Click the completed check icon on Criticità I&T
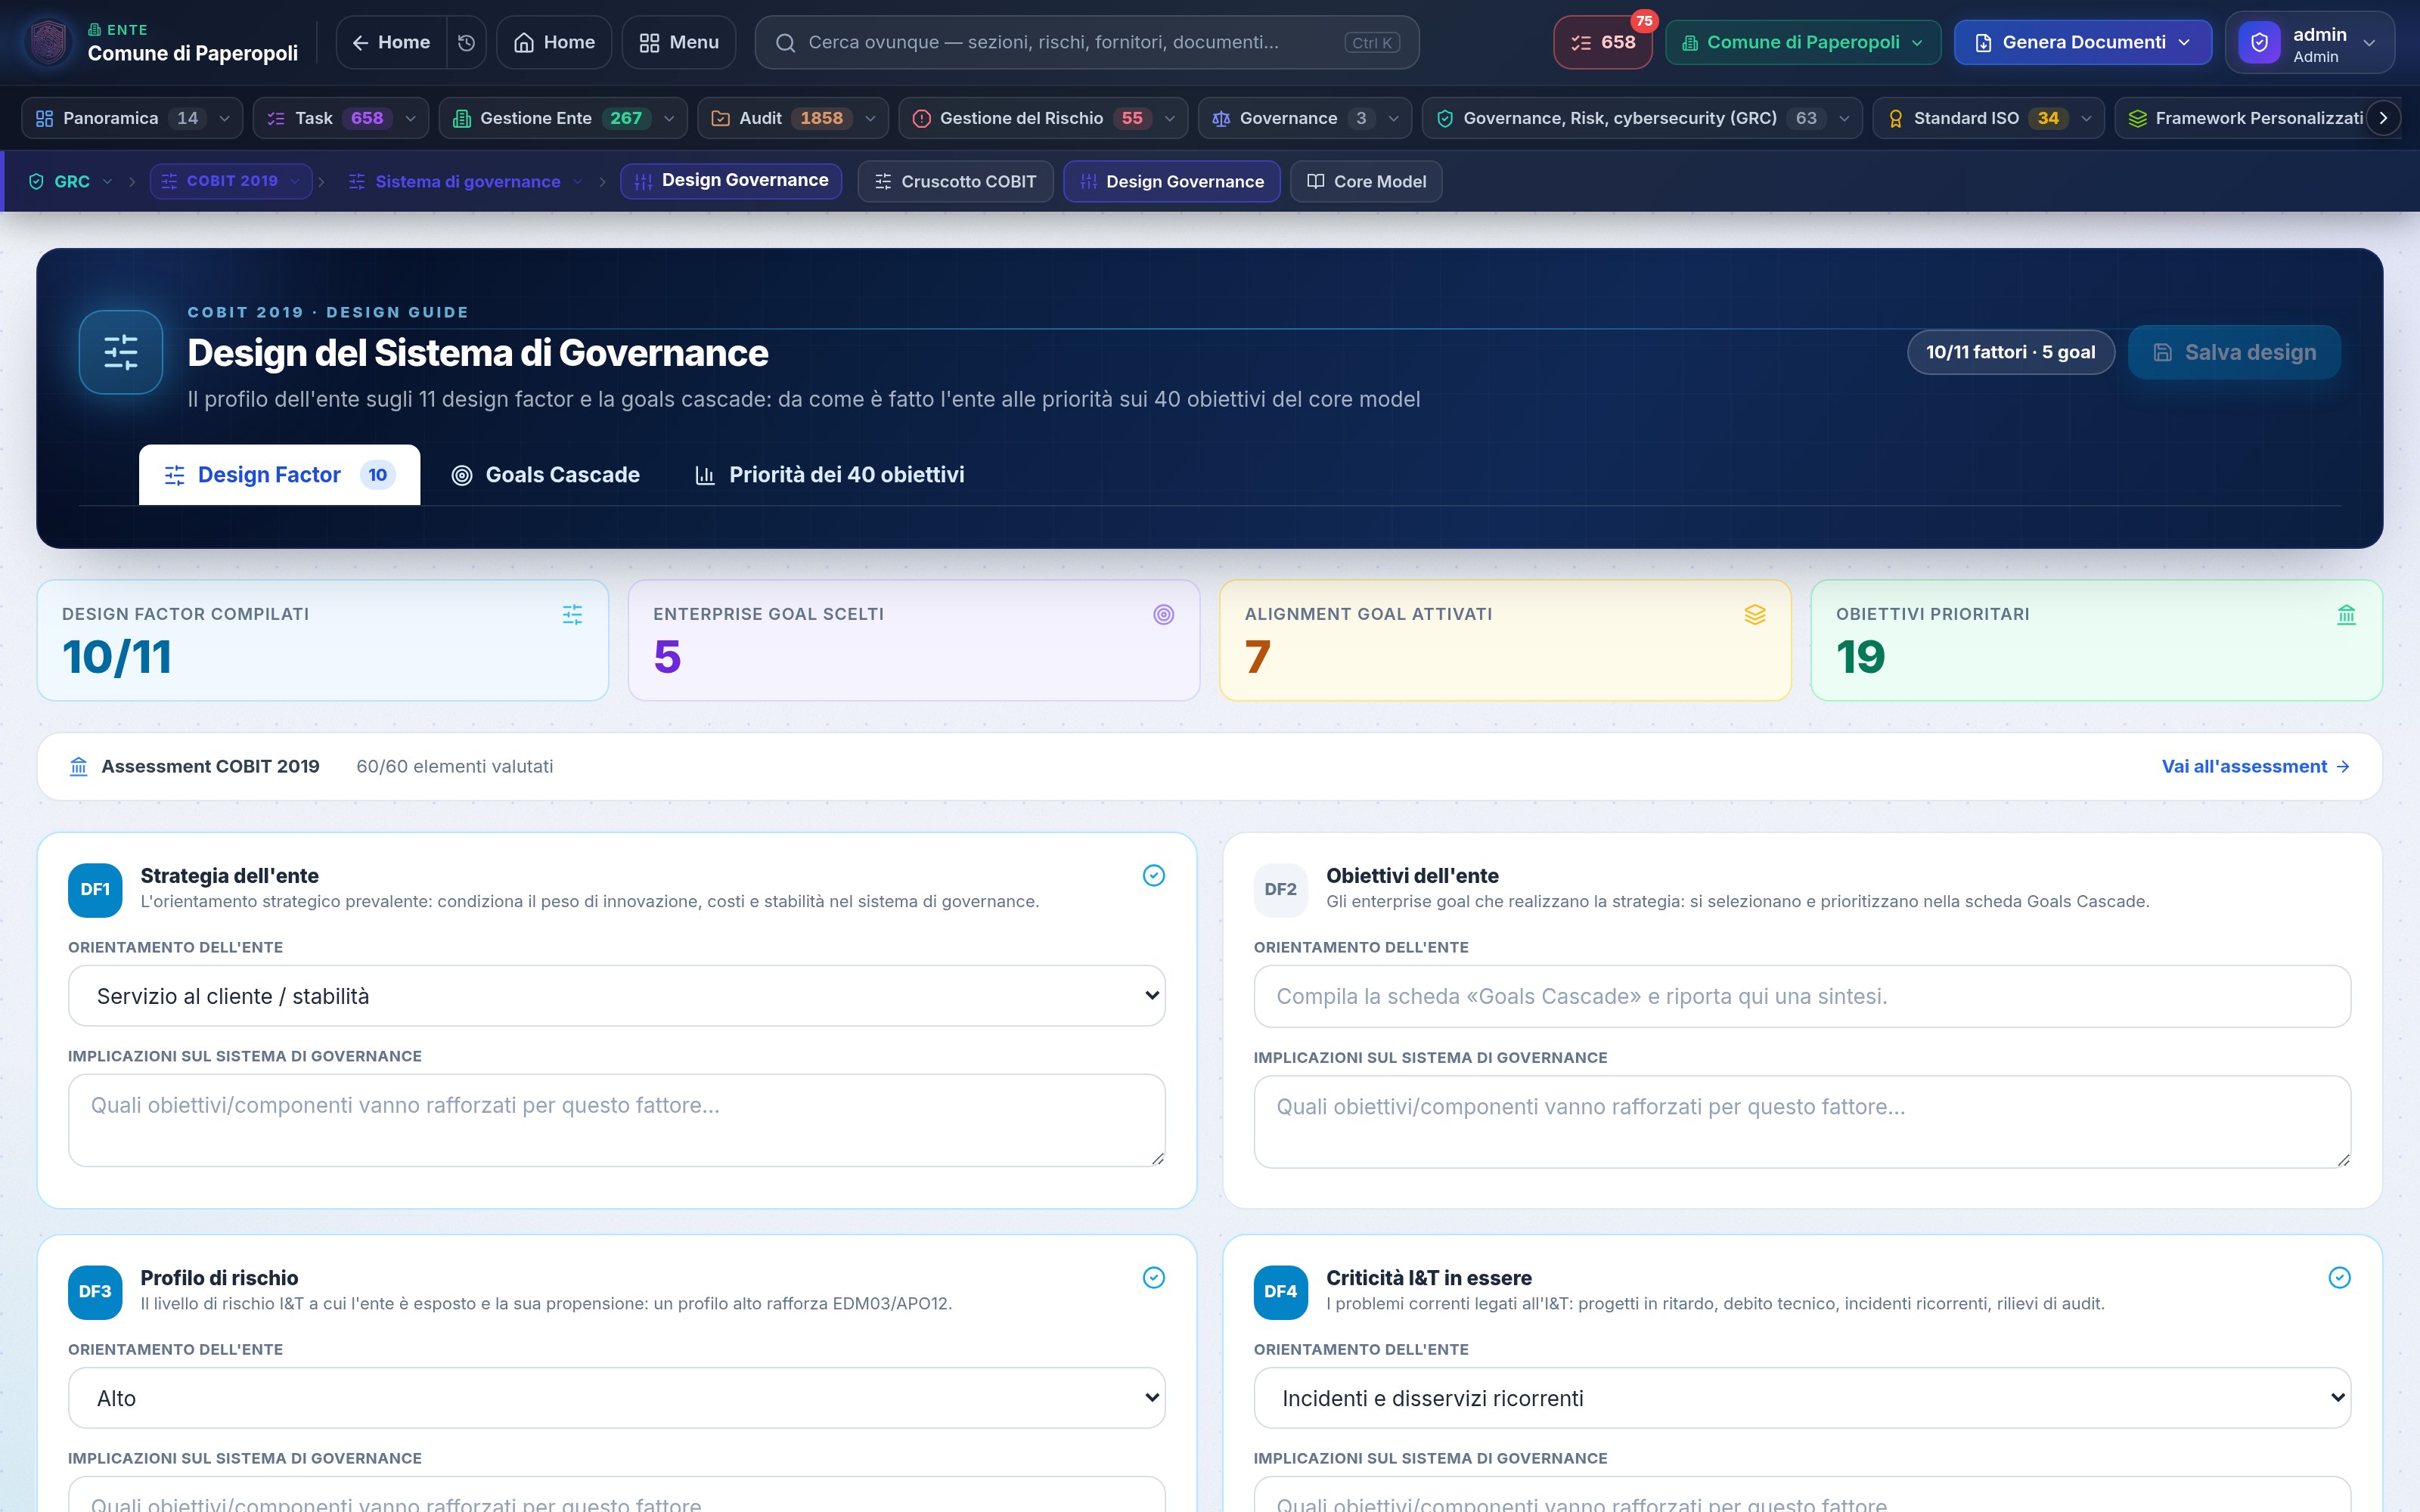2420x1512 pixels. 2339,1277
